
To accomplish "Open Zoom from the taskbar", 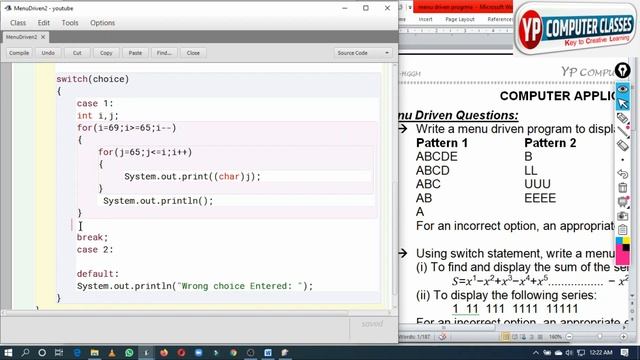I will pos(198,352).
